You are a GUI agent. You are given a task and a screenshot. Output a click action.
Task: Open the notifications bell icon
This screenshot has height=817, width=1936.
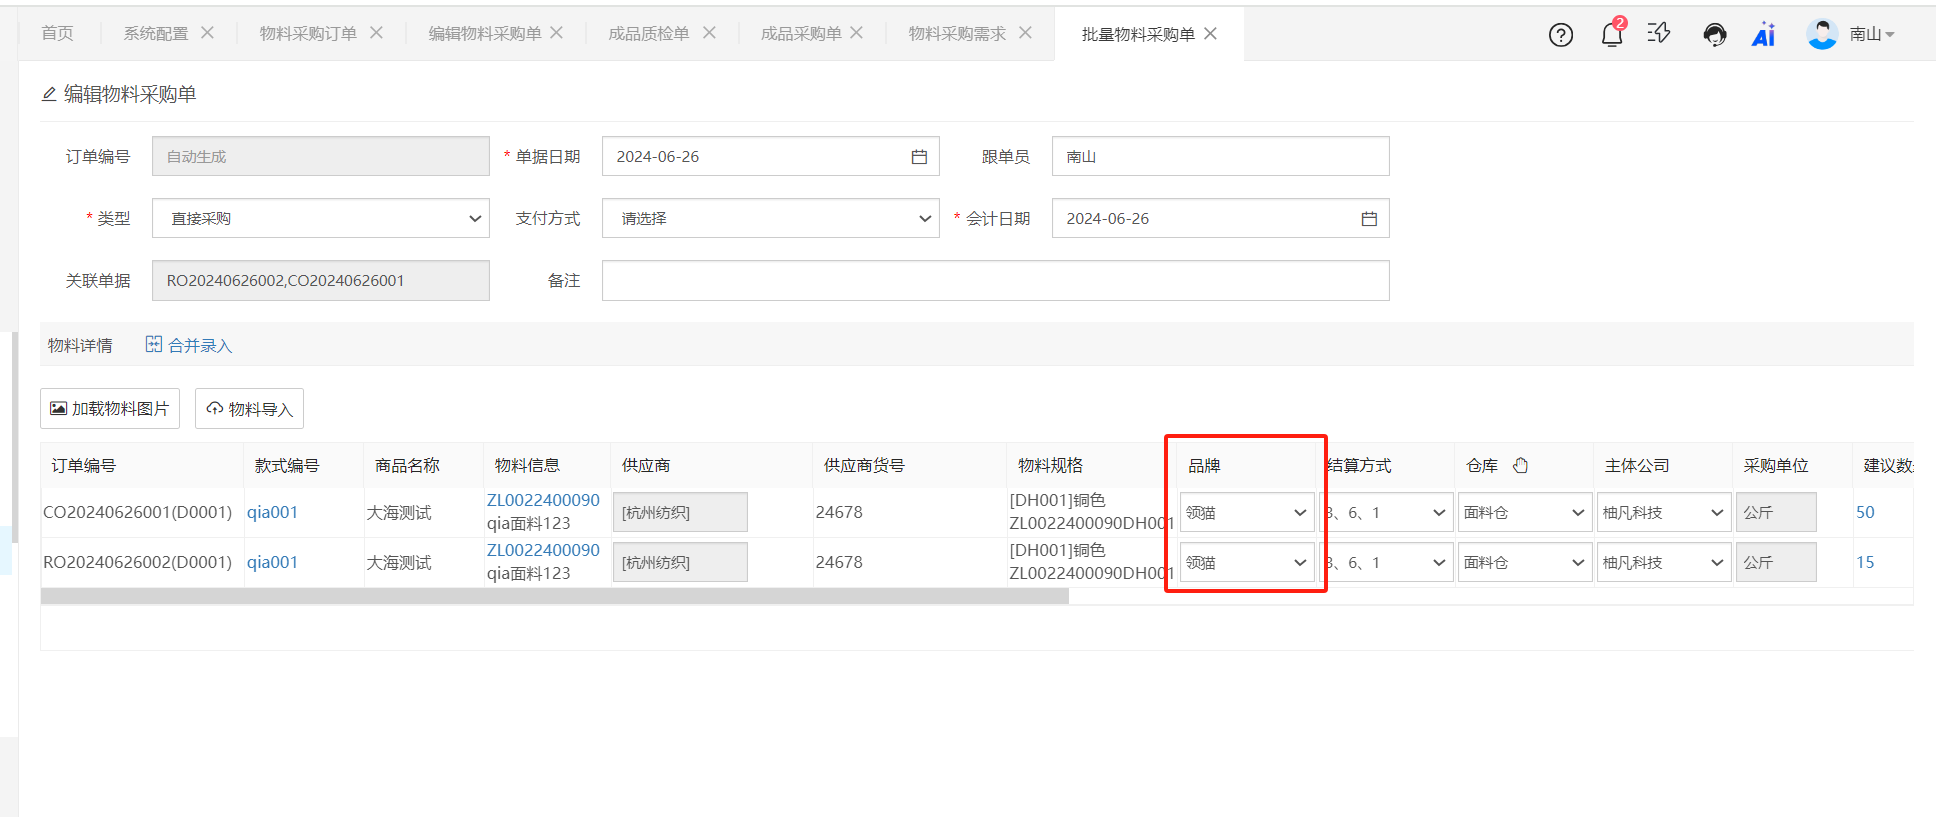point(1611,35)
